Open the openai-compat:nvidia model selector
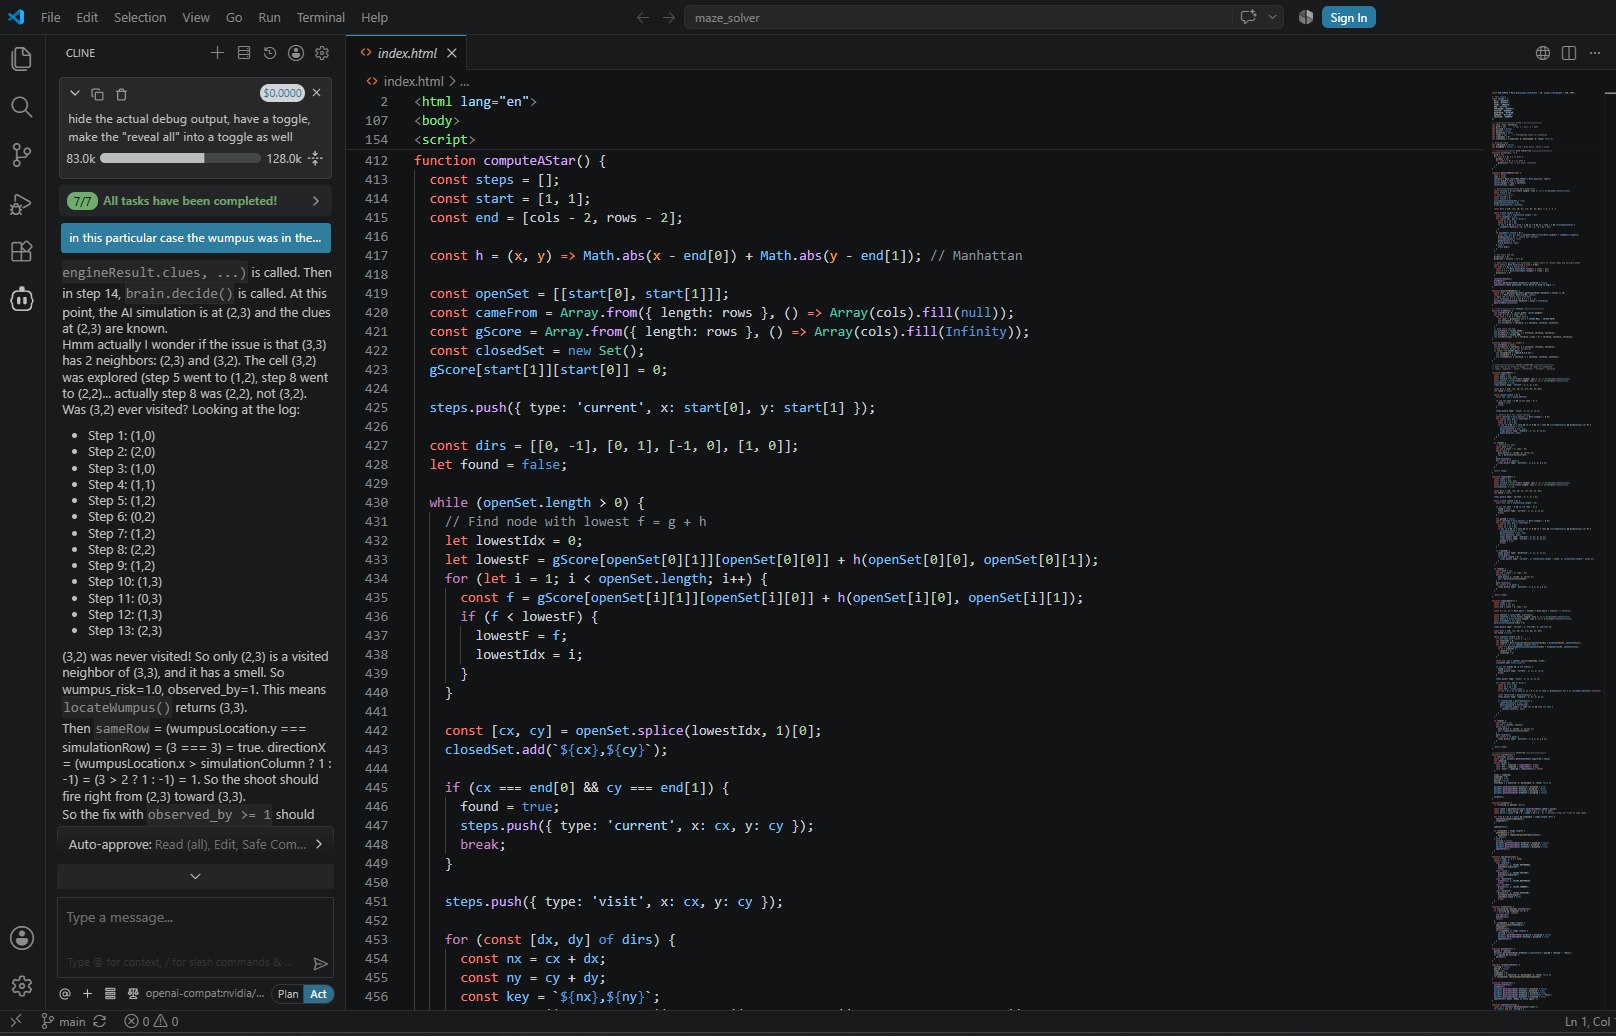This screenshot has height=1036, width=1616. coord(205,994)
